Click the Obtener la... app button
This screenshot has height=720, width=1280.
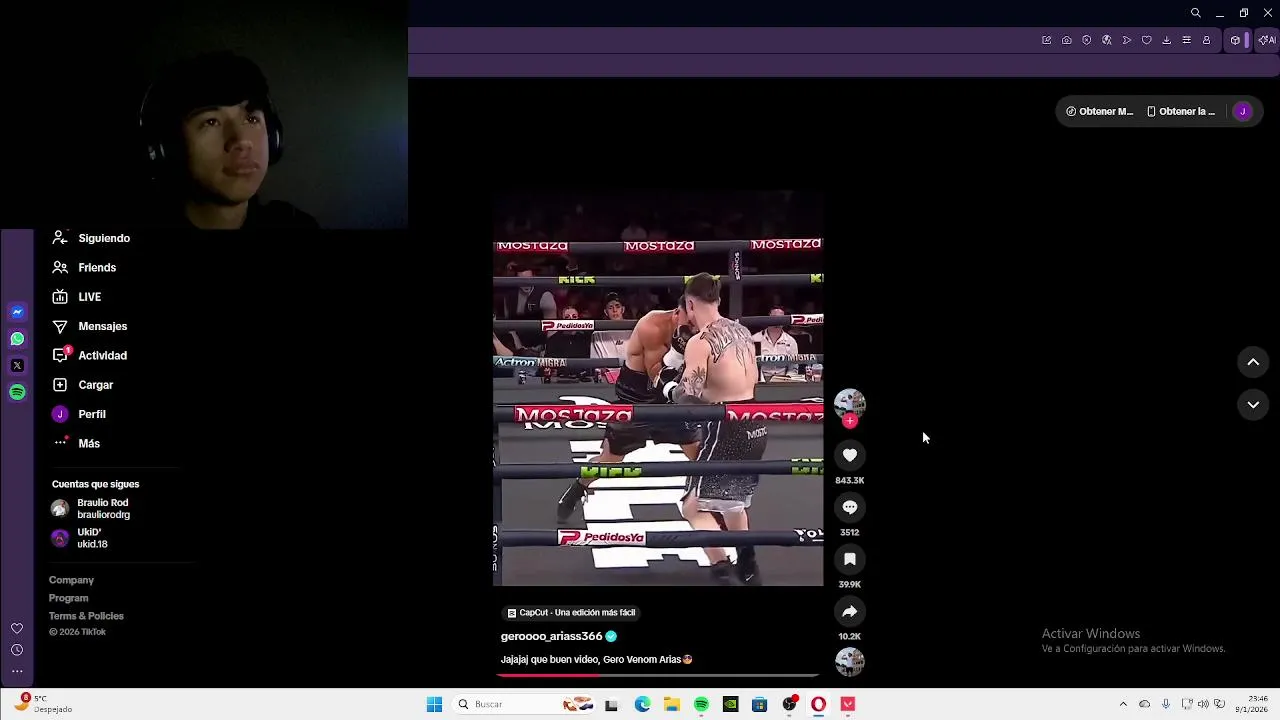pos(1181,111)
